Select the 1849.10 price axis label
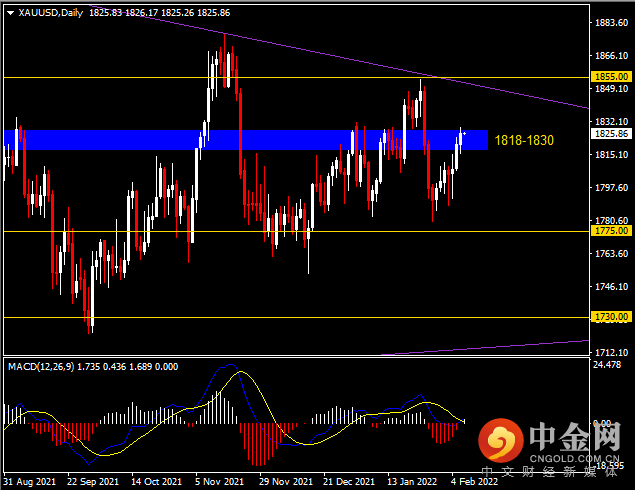 click(x=612, y=89)
